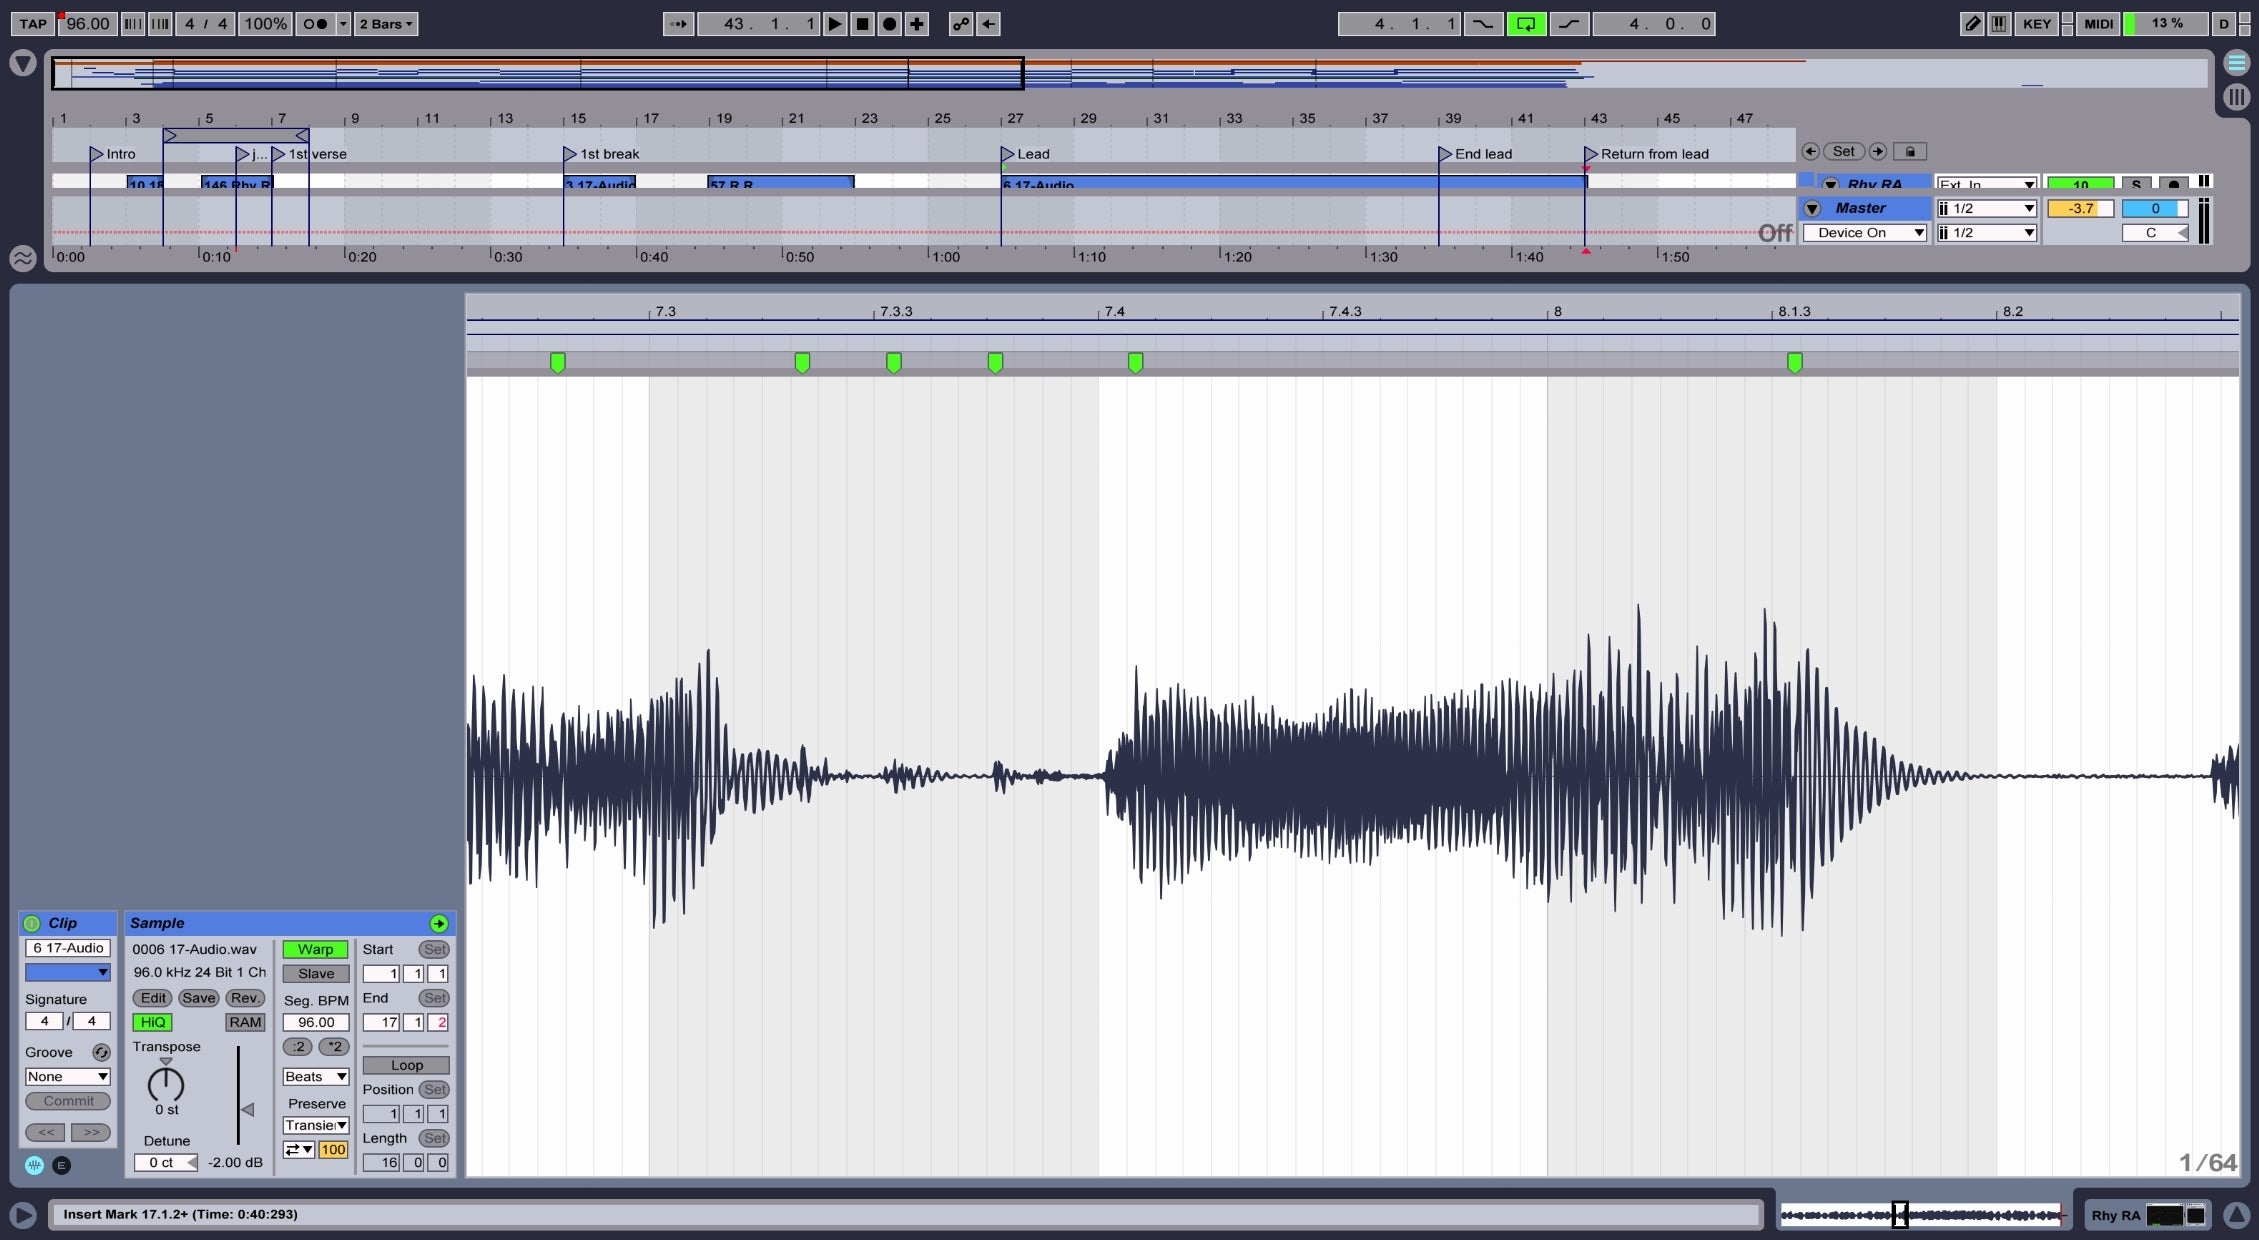Click the Back to Arrangement arrow icon

pyautogui.click(x=988, y=24)
